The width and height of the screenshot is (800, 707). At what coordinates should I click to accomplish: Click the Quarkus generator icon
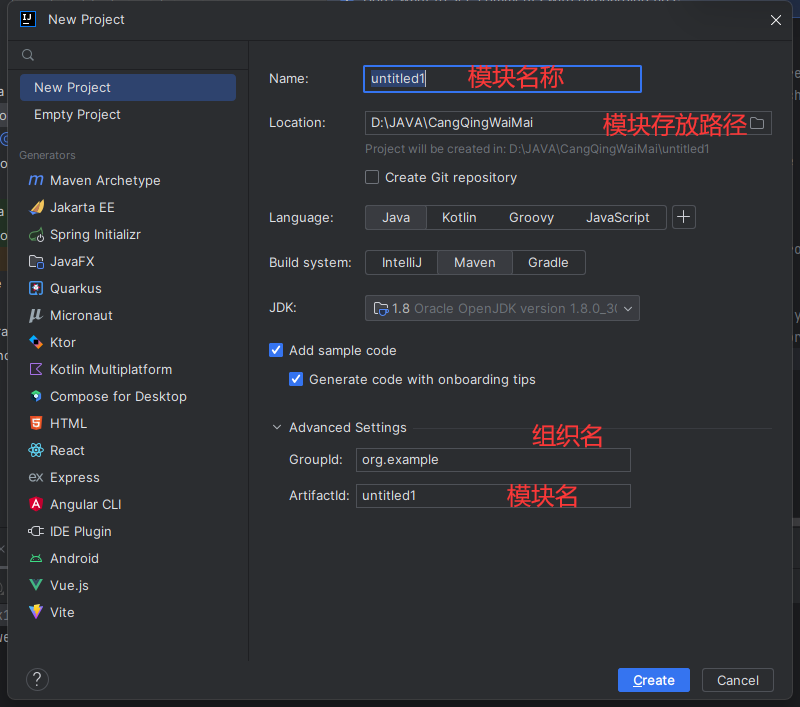[36, 288]
